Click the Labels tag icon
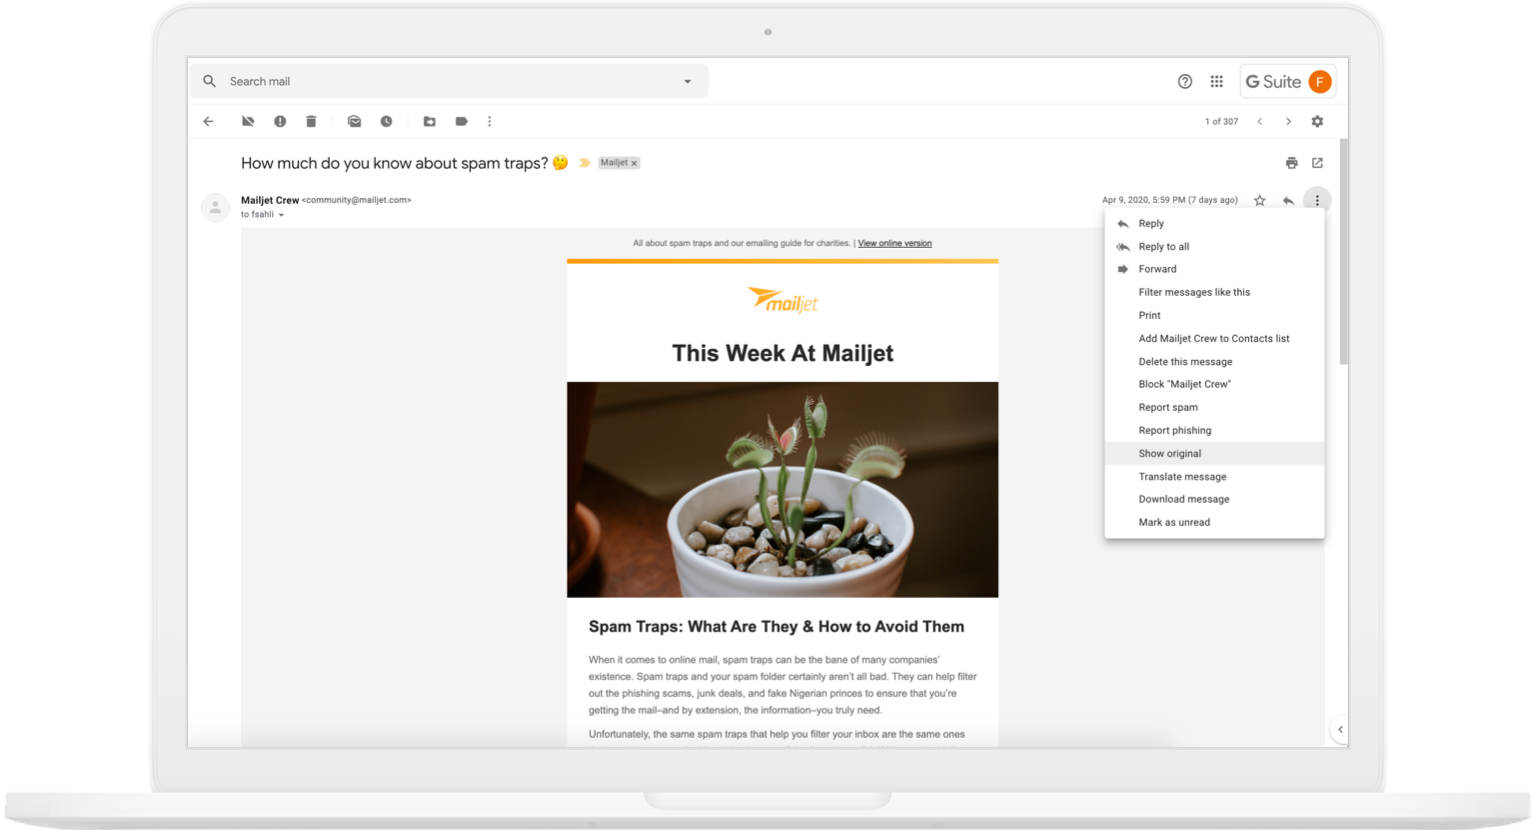 click(x=461, y=121)
